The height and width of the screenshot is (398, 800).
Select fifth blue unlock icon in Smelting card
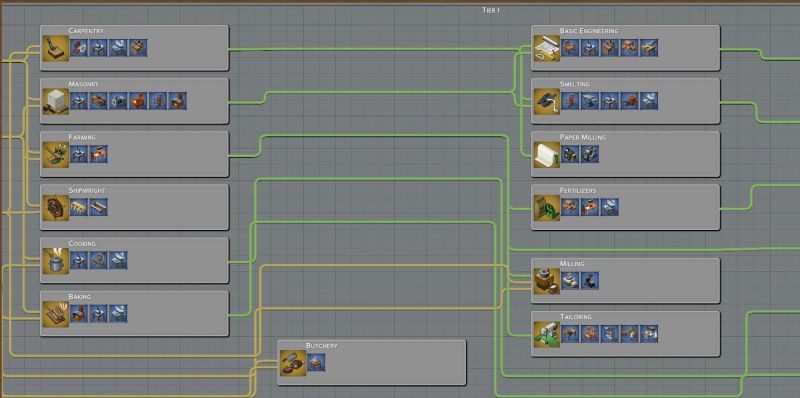[649, 101]
